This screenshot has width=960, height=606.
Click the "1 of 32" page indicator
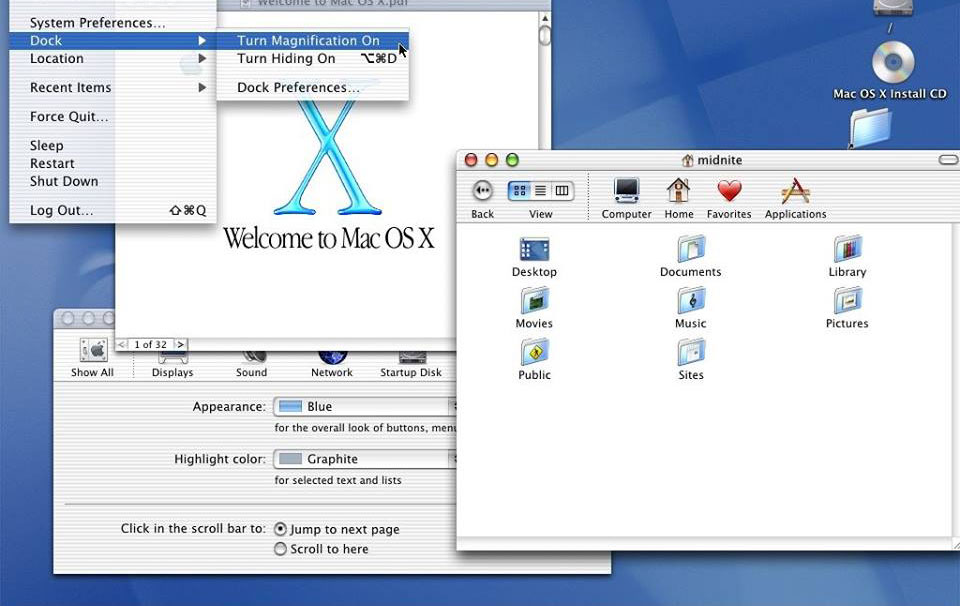pyautogui.click(x=151, y=345)
